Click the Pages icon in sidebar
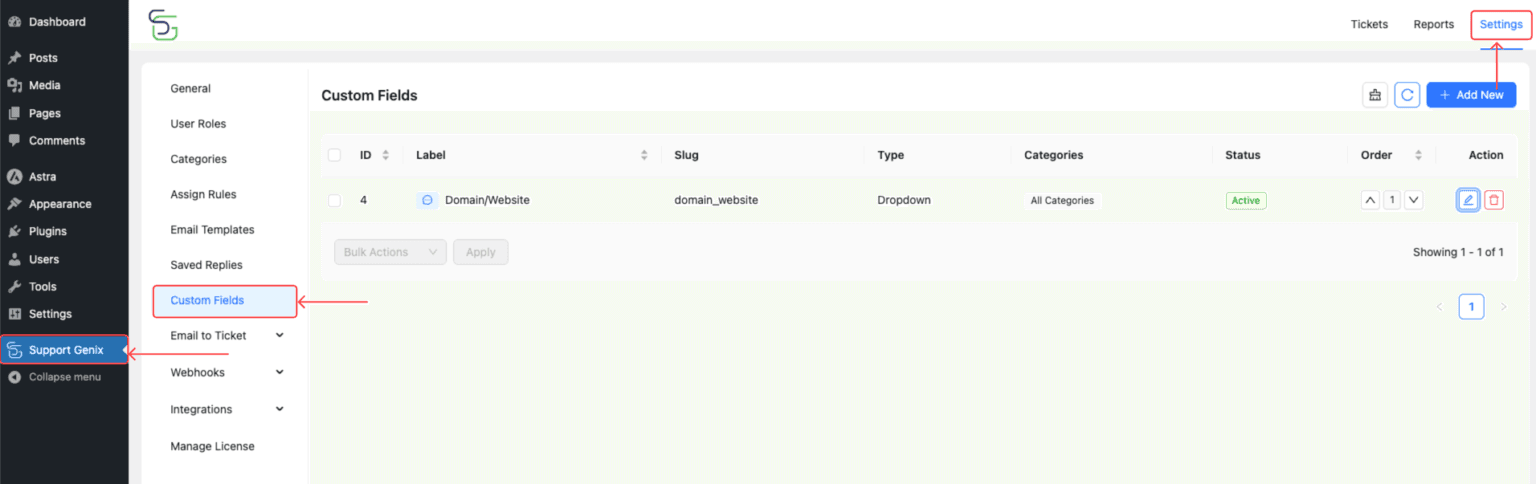Image resolution: width=1536 pixels, height=484 pixels. [x=15, y=114]
